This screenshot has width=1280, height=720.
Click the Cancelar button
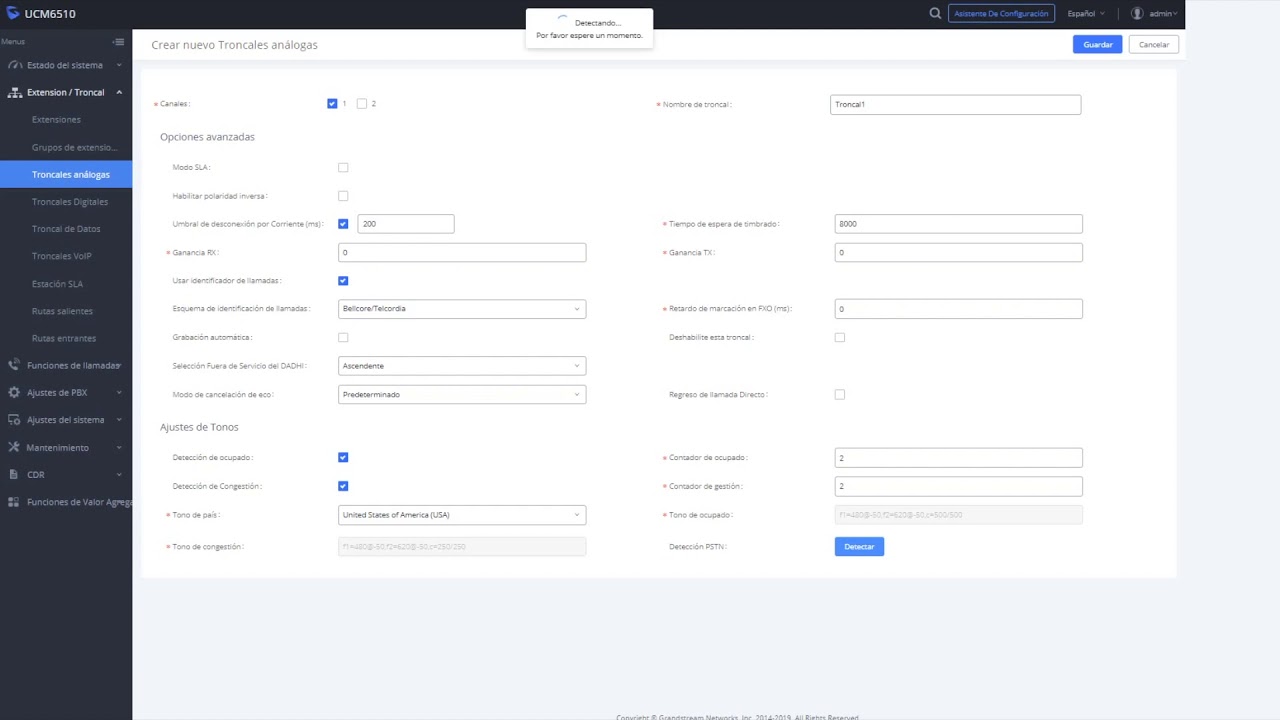pyautogui.click(x=1154, y=45)
